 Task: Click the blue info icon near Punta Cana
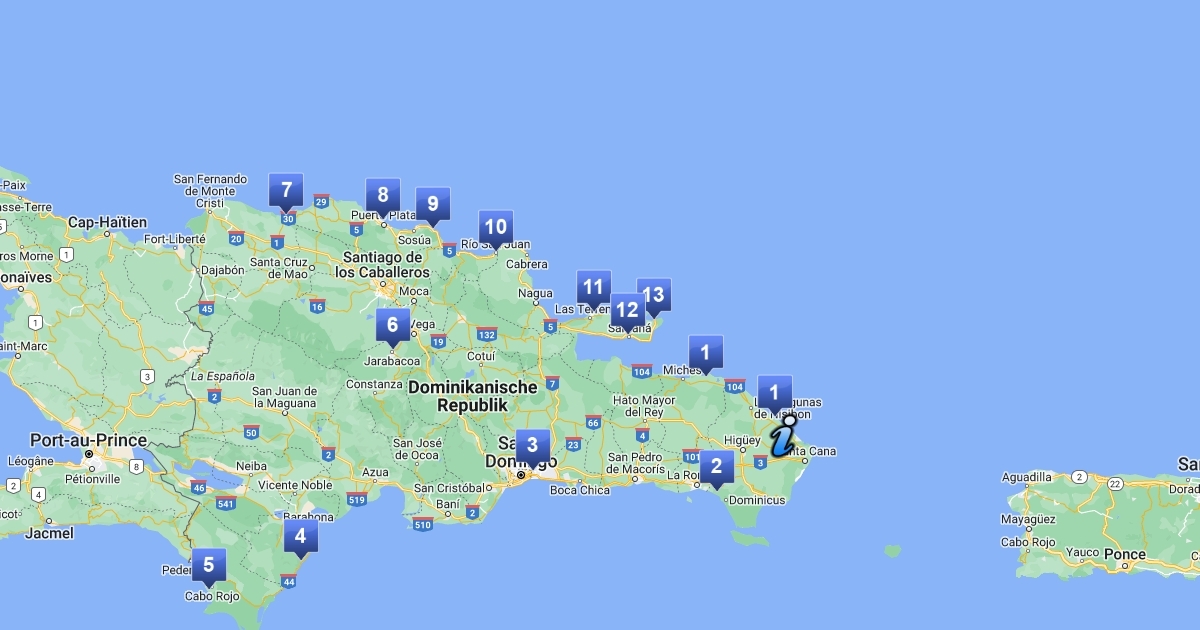pyautogui.click(x=784, y=436)
